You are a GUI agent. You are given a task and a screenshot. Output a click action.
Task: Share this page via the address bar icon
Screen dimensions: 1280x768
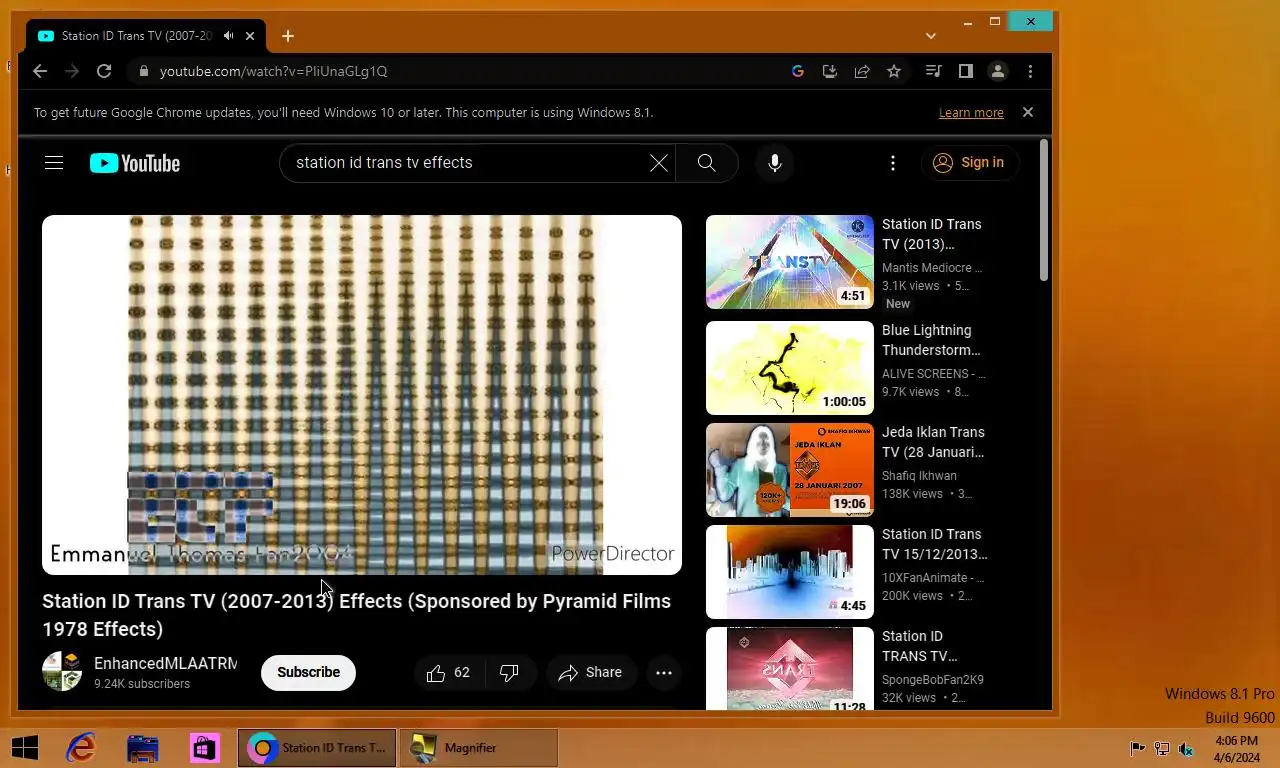(x=861, y=71)
